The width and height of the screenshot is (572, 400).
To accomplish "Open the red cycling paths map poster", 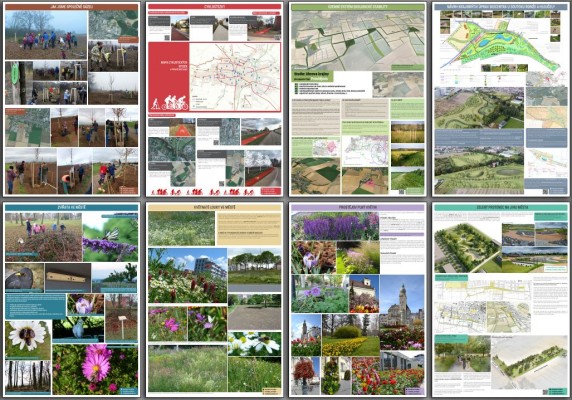I will [x=214, y=99].
